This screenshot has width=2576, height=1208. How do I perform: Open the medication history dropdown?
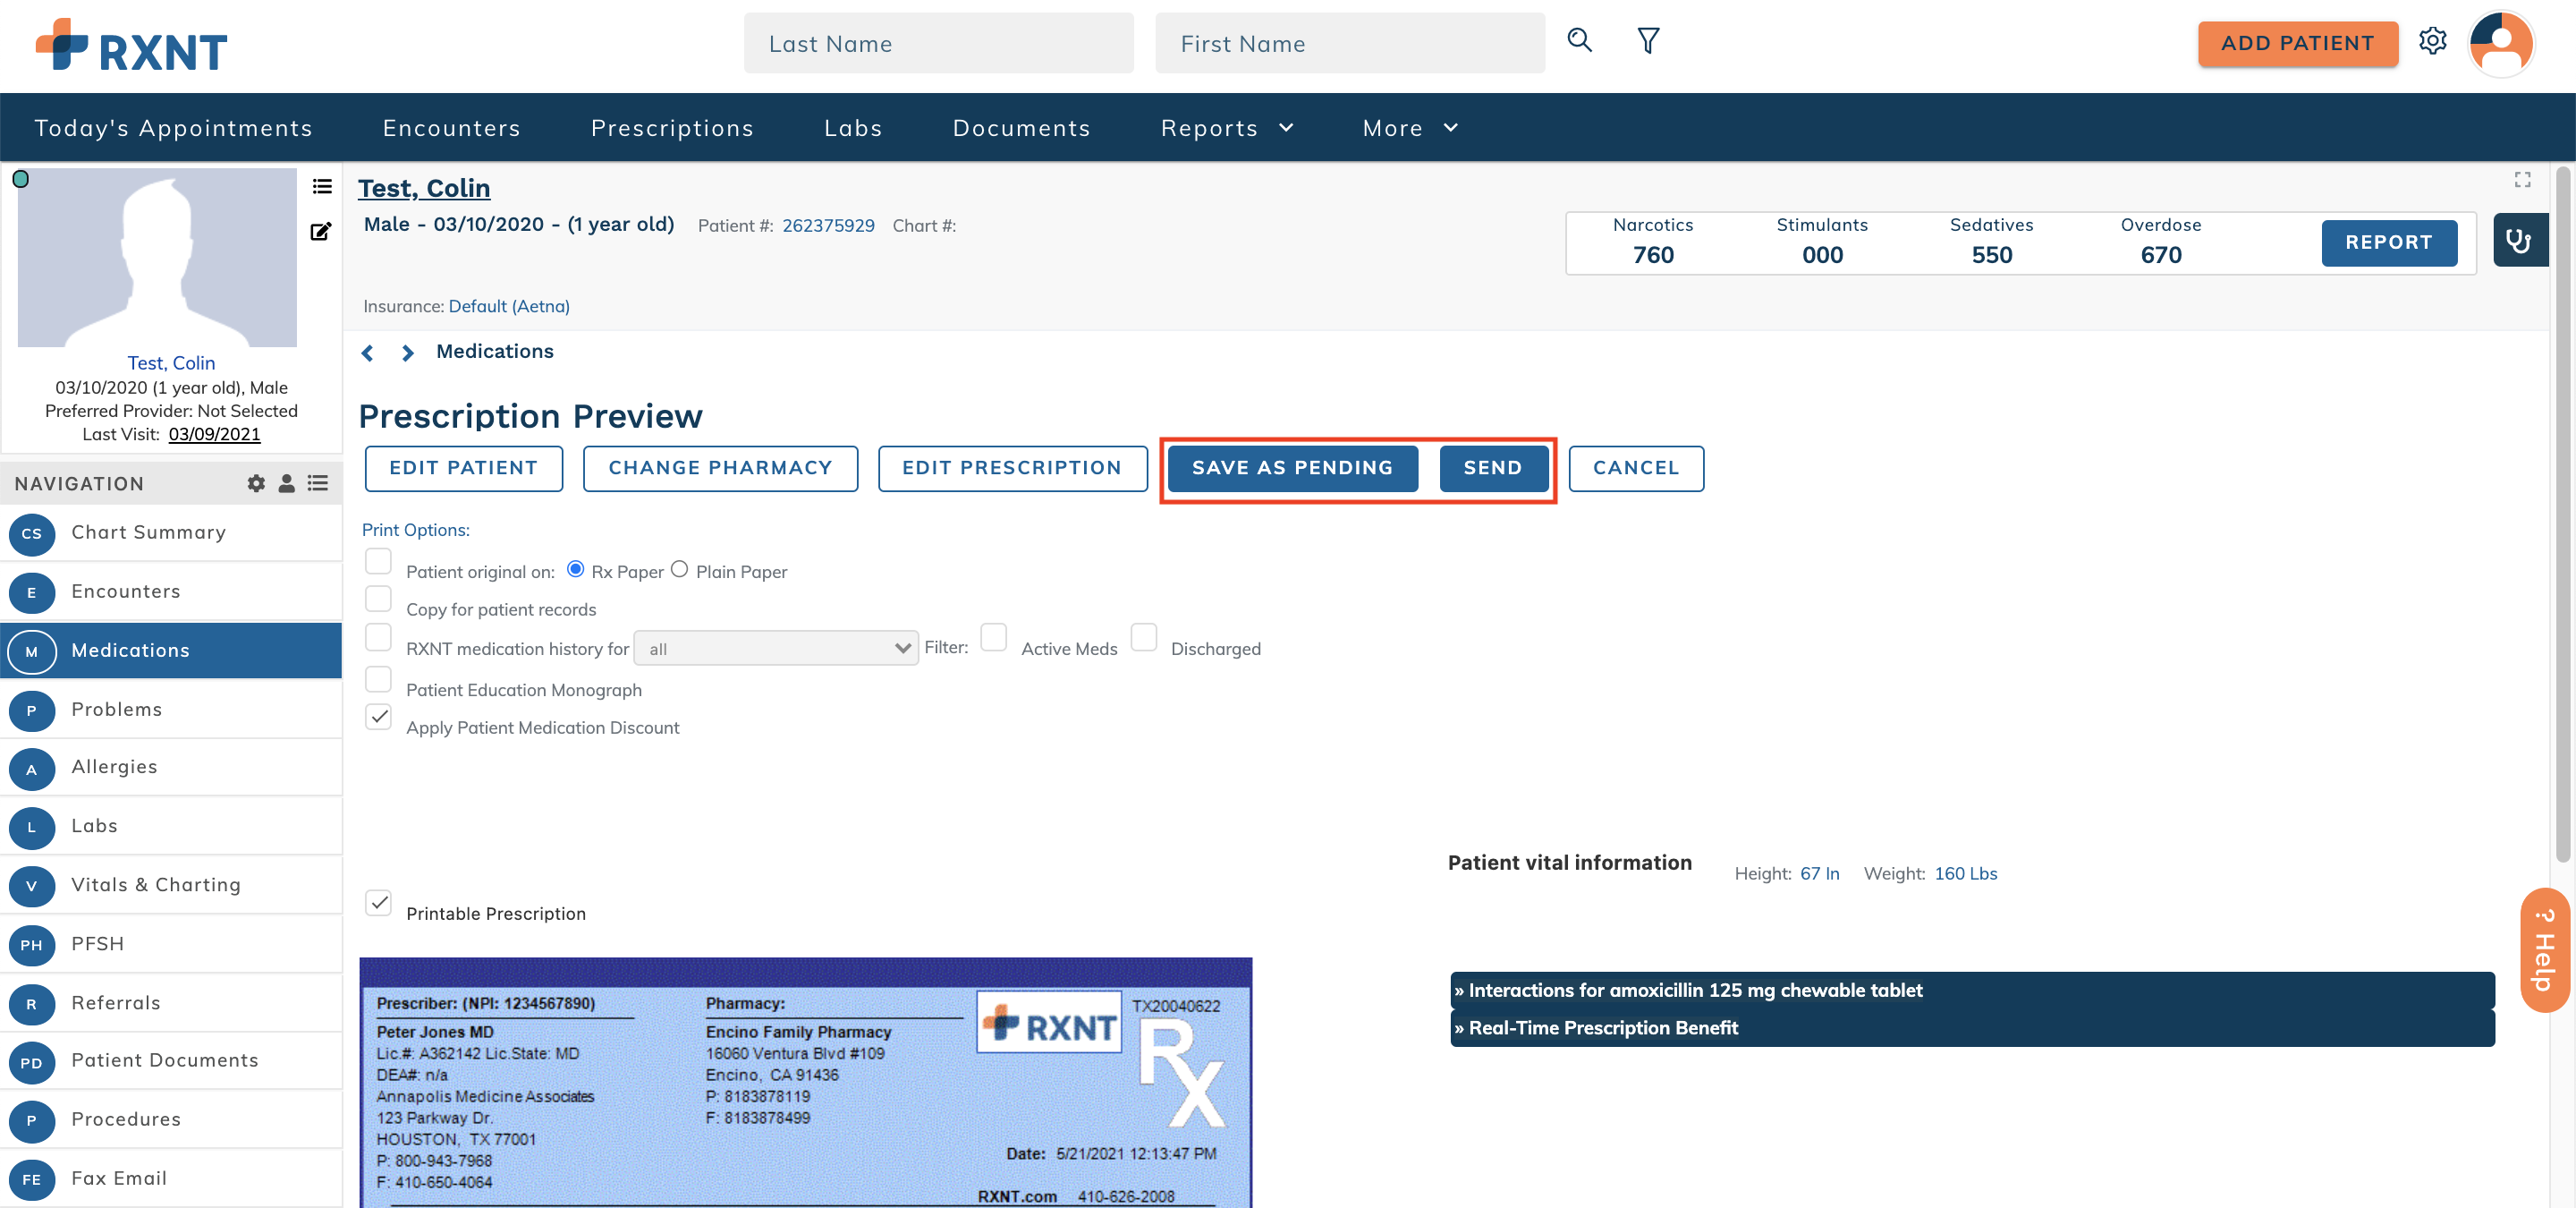pyautogui.click(x=776, y=648)
